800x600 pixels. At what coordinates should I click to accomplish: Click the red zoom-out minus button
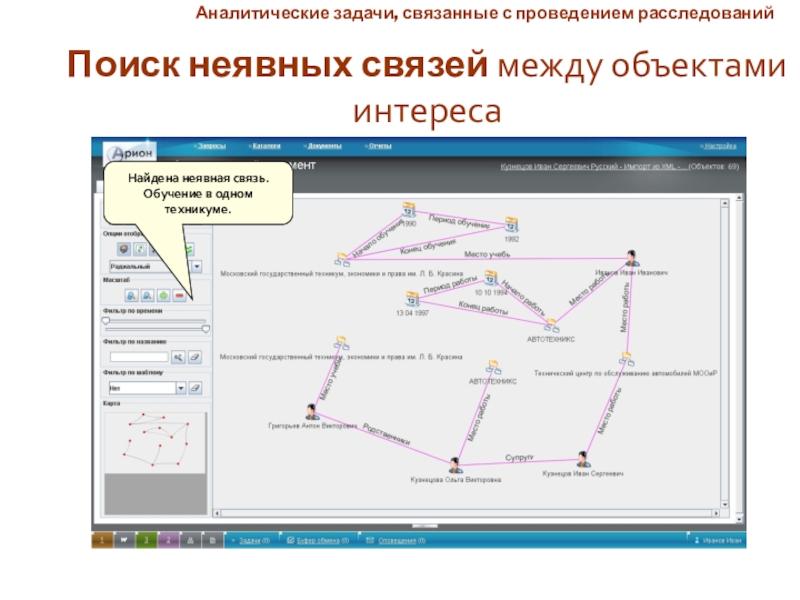(180, 296)
